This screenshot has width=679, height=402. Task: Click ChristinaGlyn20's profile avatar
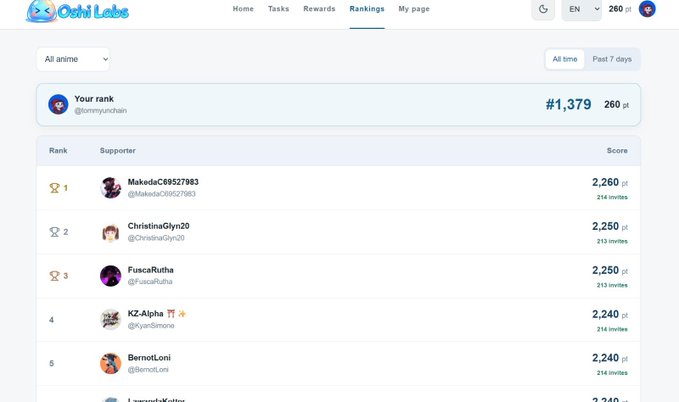pos(110,232)
